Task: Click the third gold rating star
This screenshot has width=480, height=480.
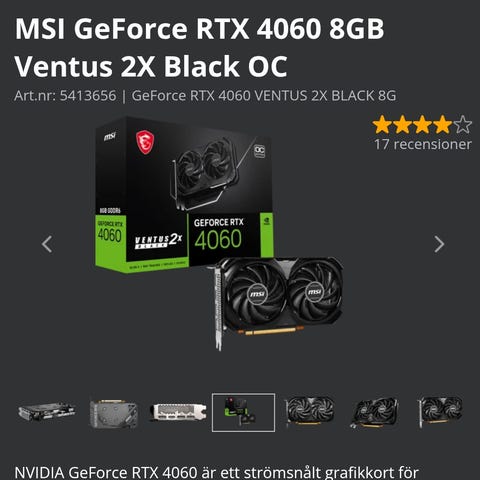Action: point(422,125)
